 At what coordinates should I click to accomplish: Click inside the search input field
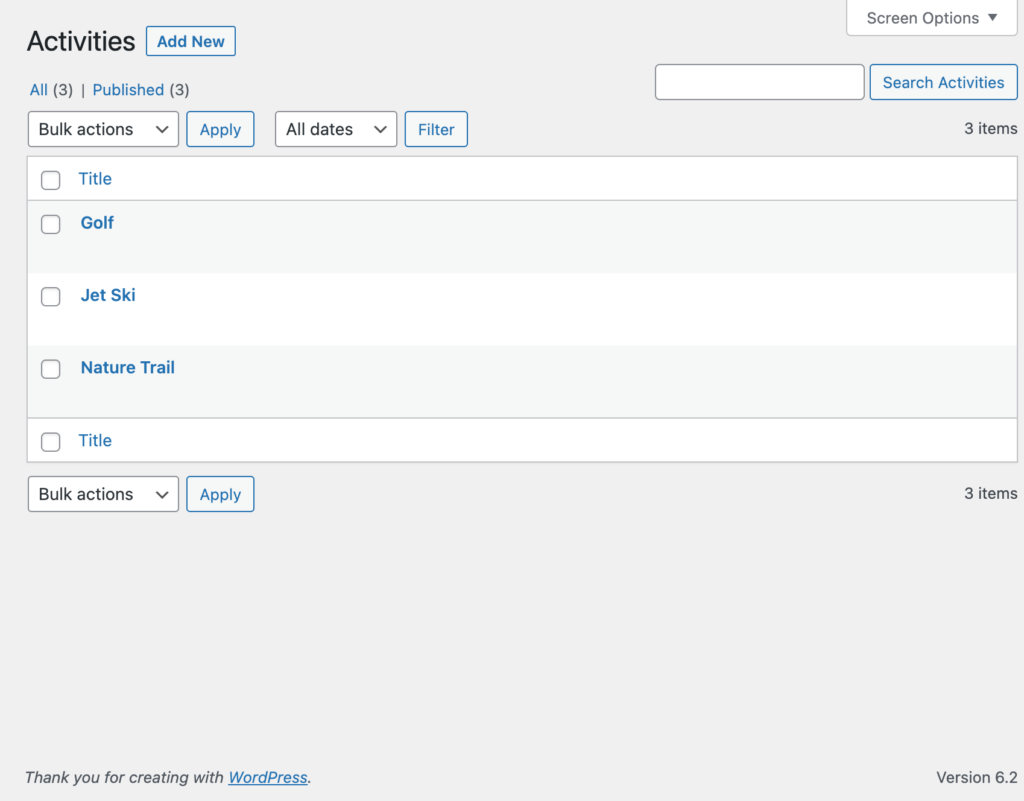click(x=759, y=82)
